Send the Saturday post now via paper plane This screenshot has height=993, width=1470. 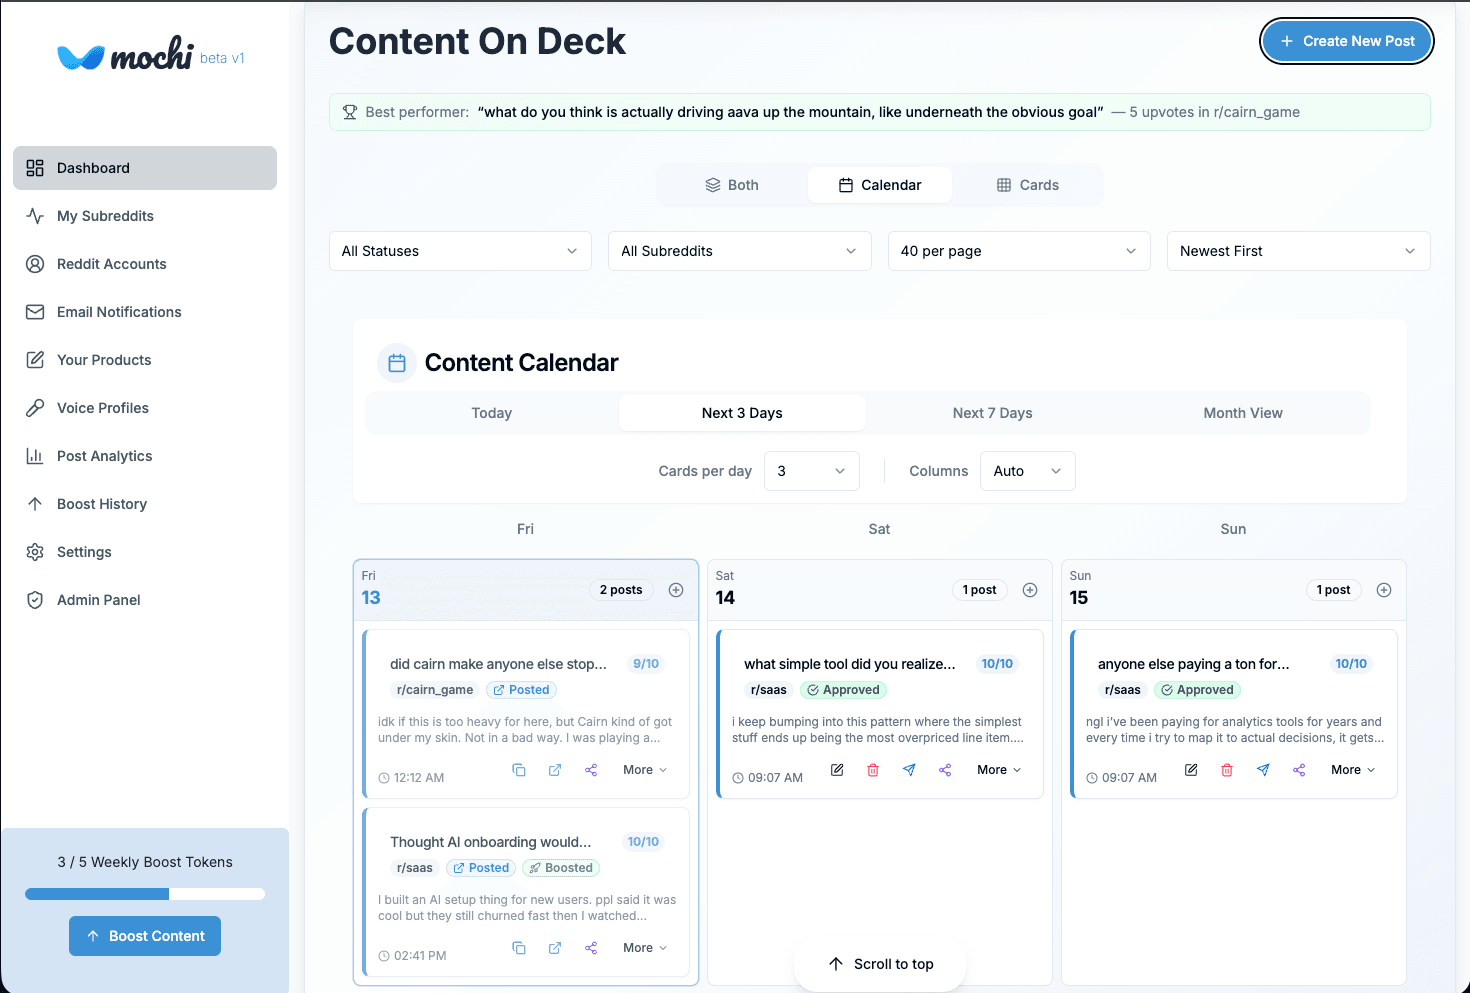[909, 769]
